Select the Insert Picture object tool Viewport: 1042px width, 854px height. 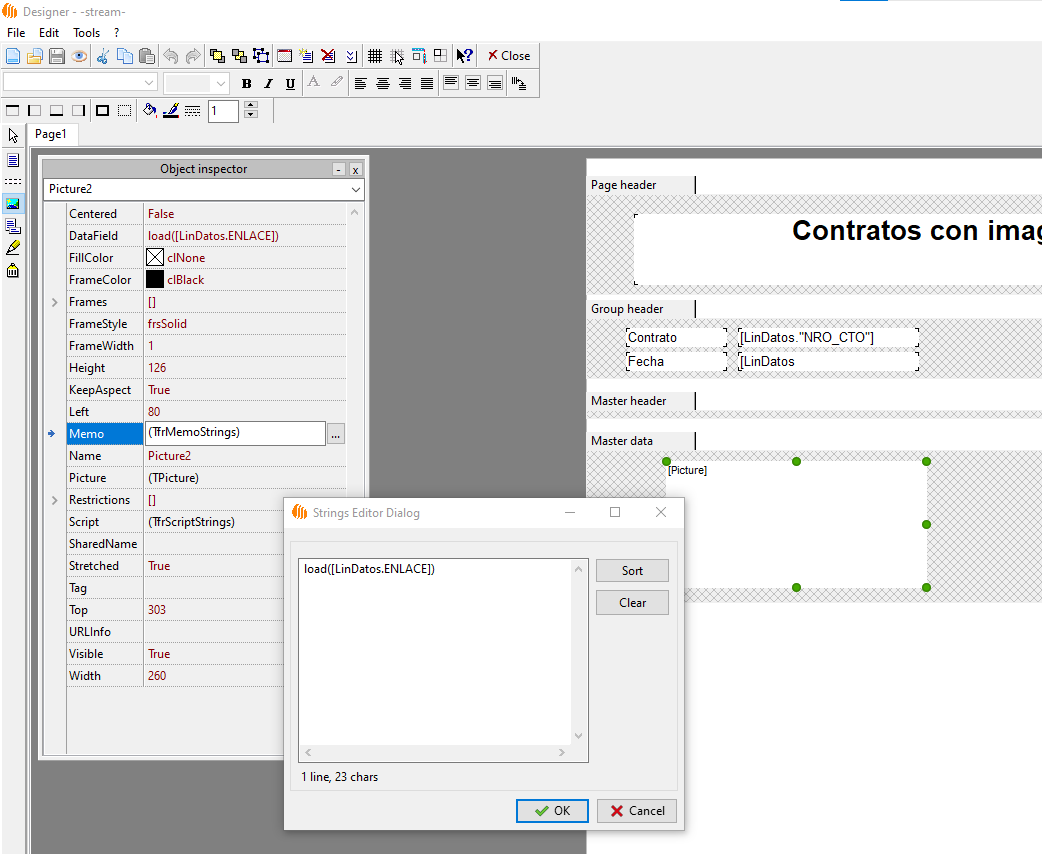coord(13,203)
